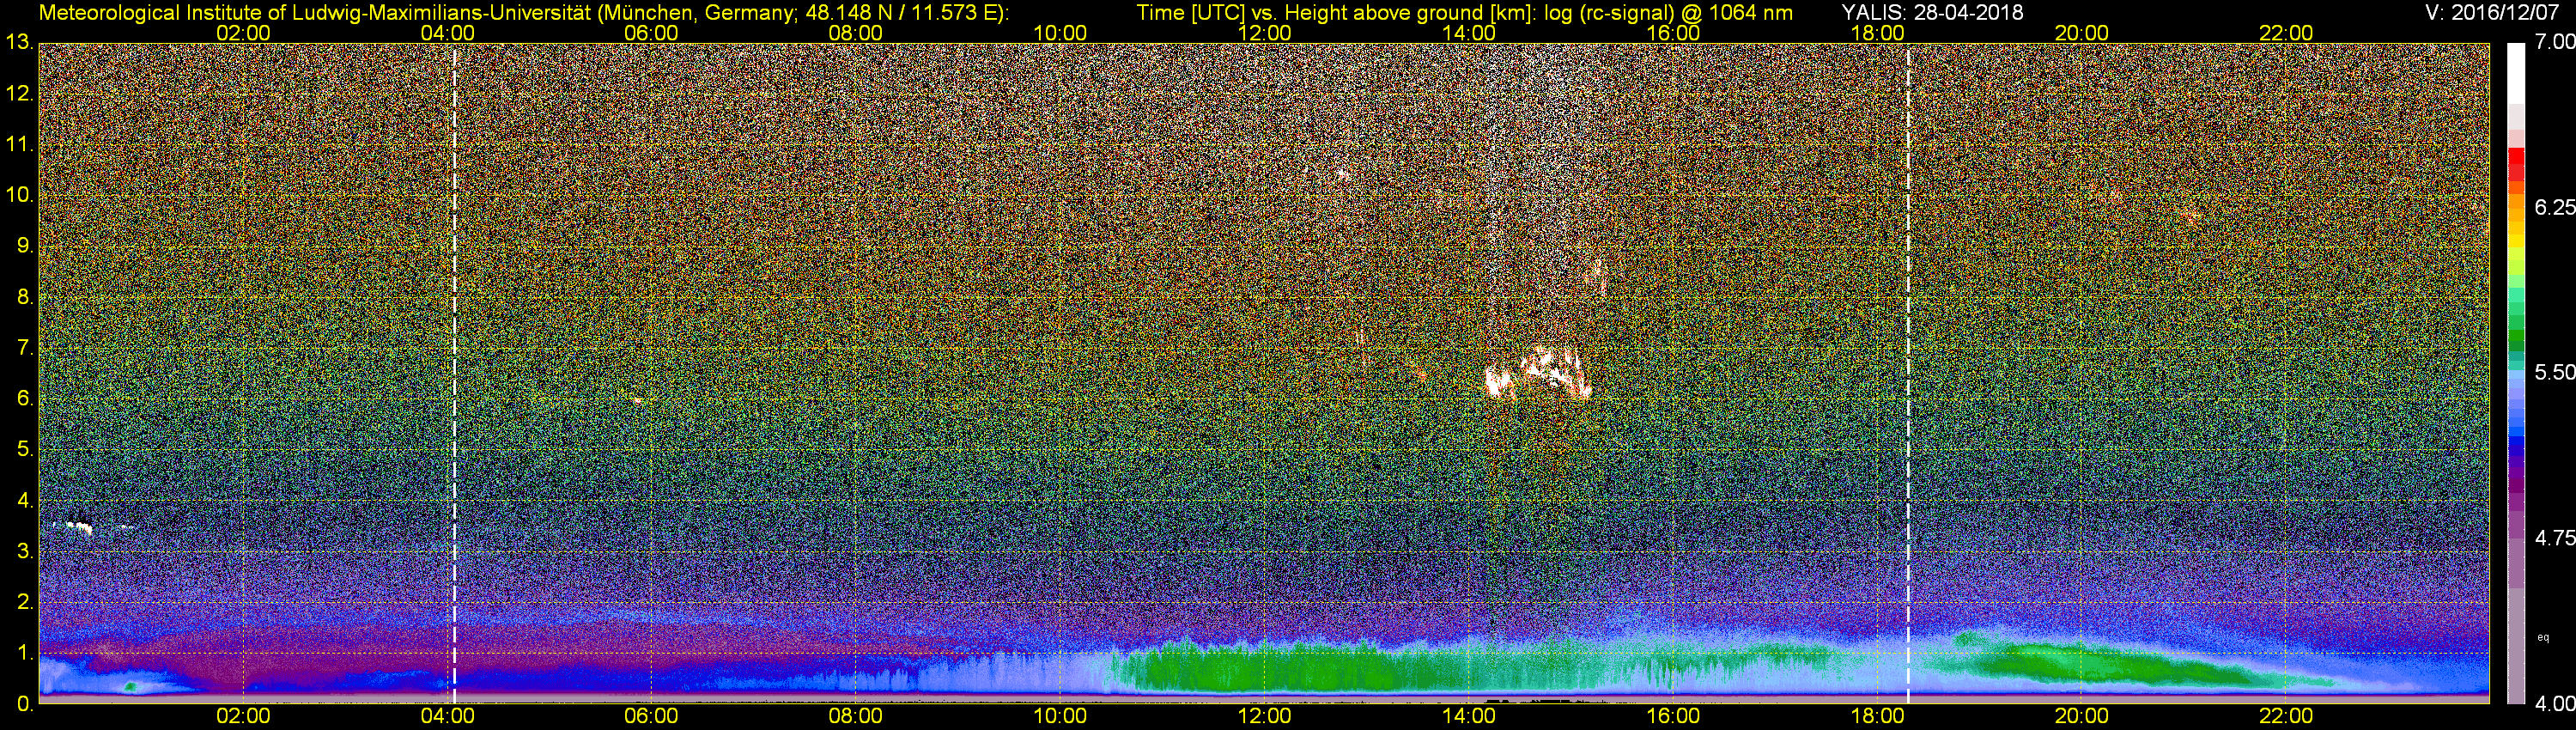The width and height of the screenshot is (2576, 730).
Task: Click 10:00 on the lower time axis
Action: coord(1060,716)
